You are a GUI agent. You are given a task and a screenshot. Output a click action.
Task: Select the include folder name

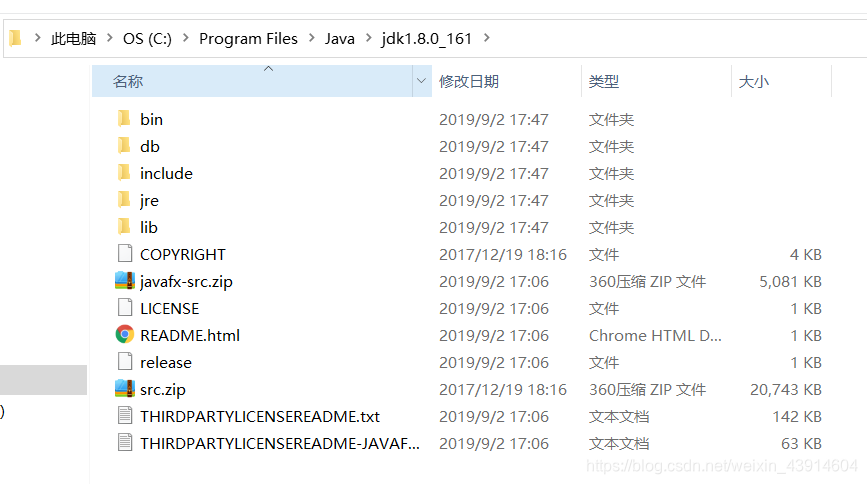(166, 174)
